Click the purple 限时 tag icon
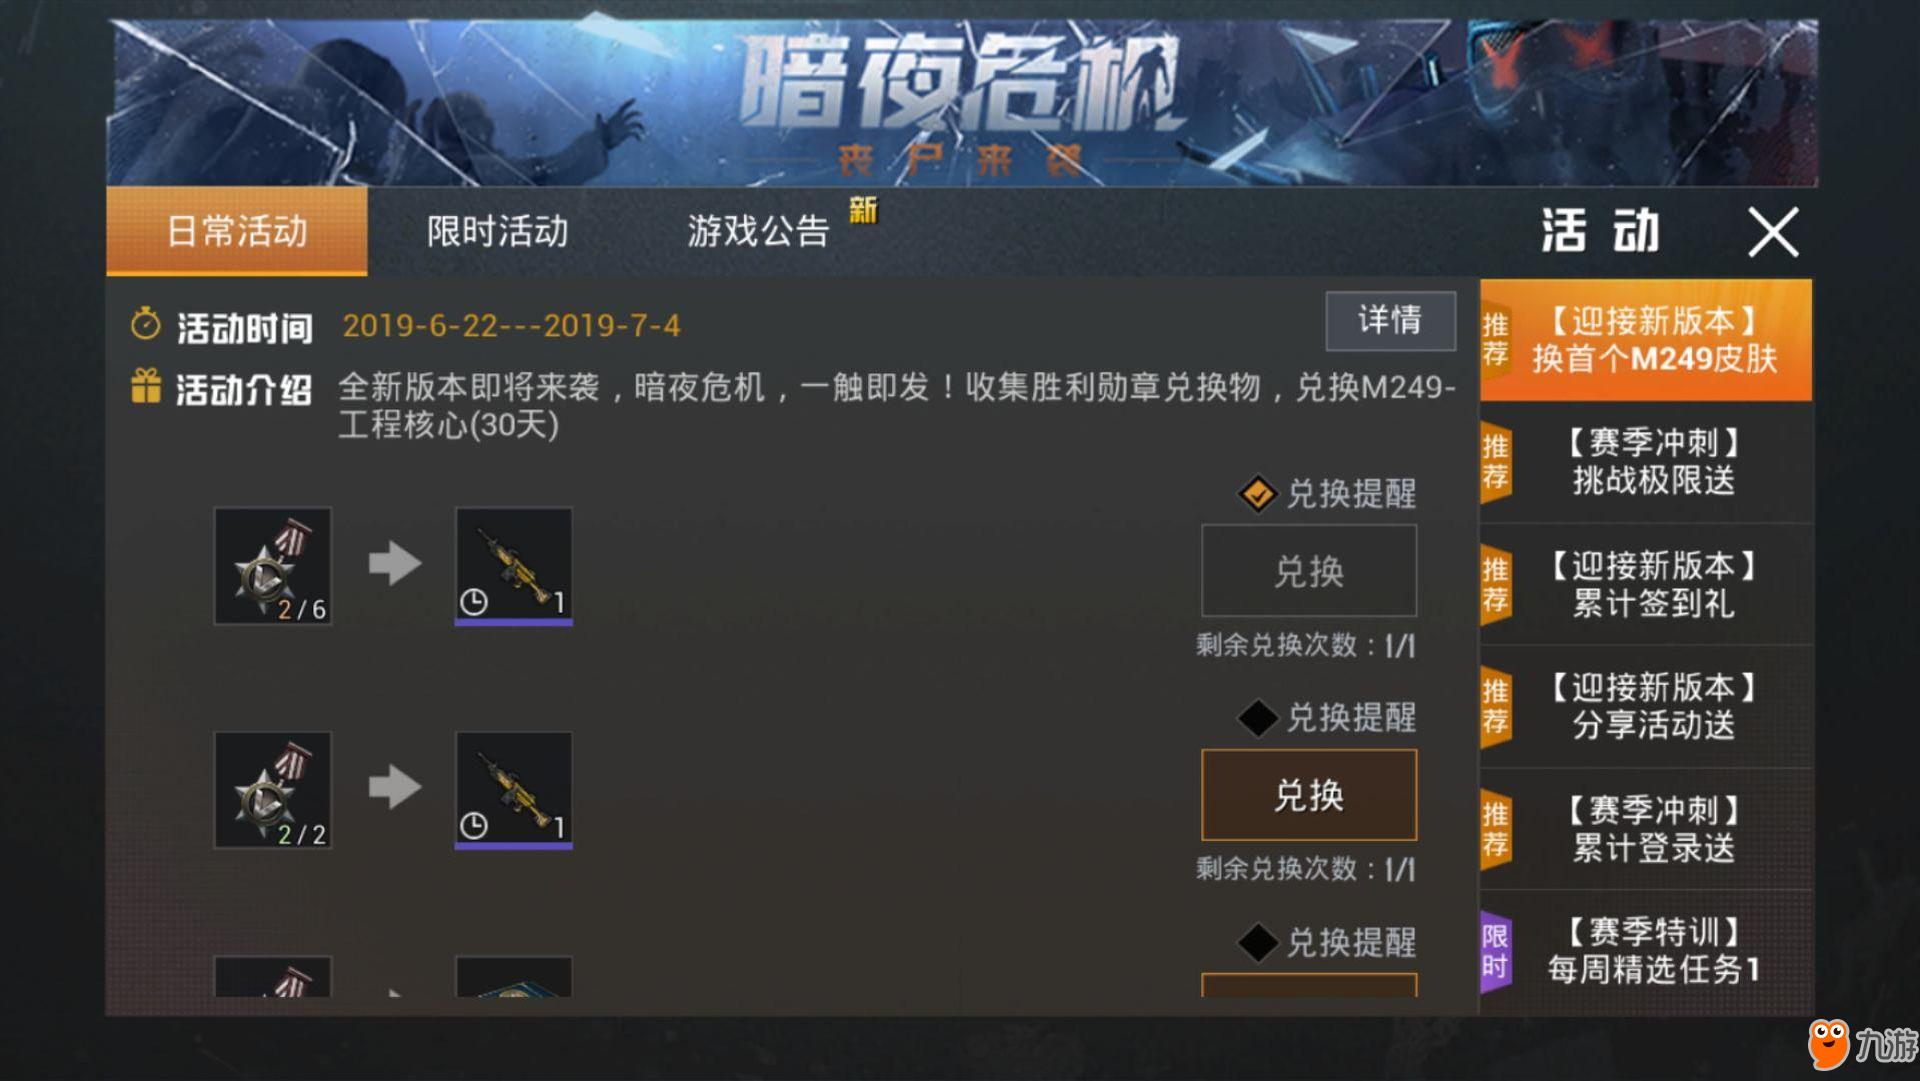The width and height of the screenshot is (1920, 1081). tap(1496, 952)
